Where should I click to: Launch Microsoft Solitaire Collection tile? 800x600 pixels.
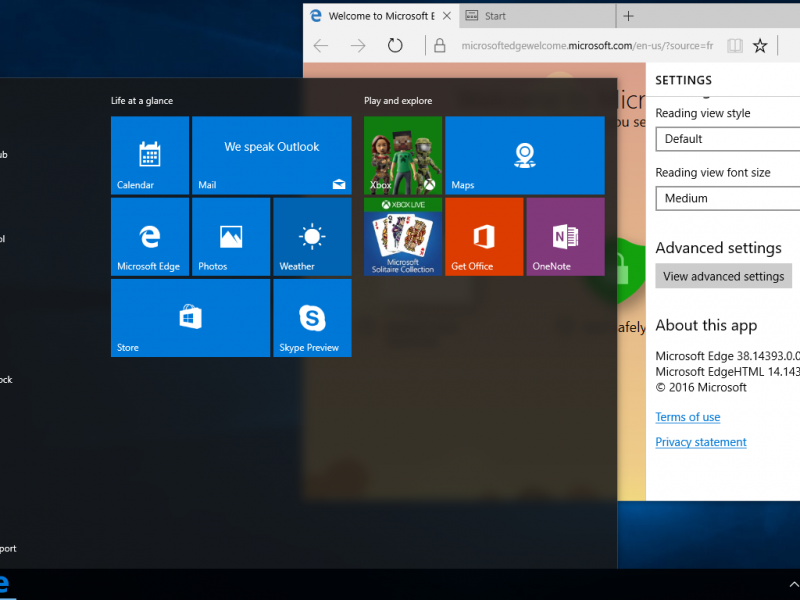(x=403, y=237)
